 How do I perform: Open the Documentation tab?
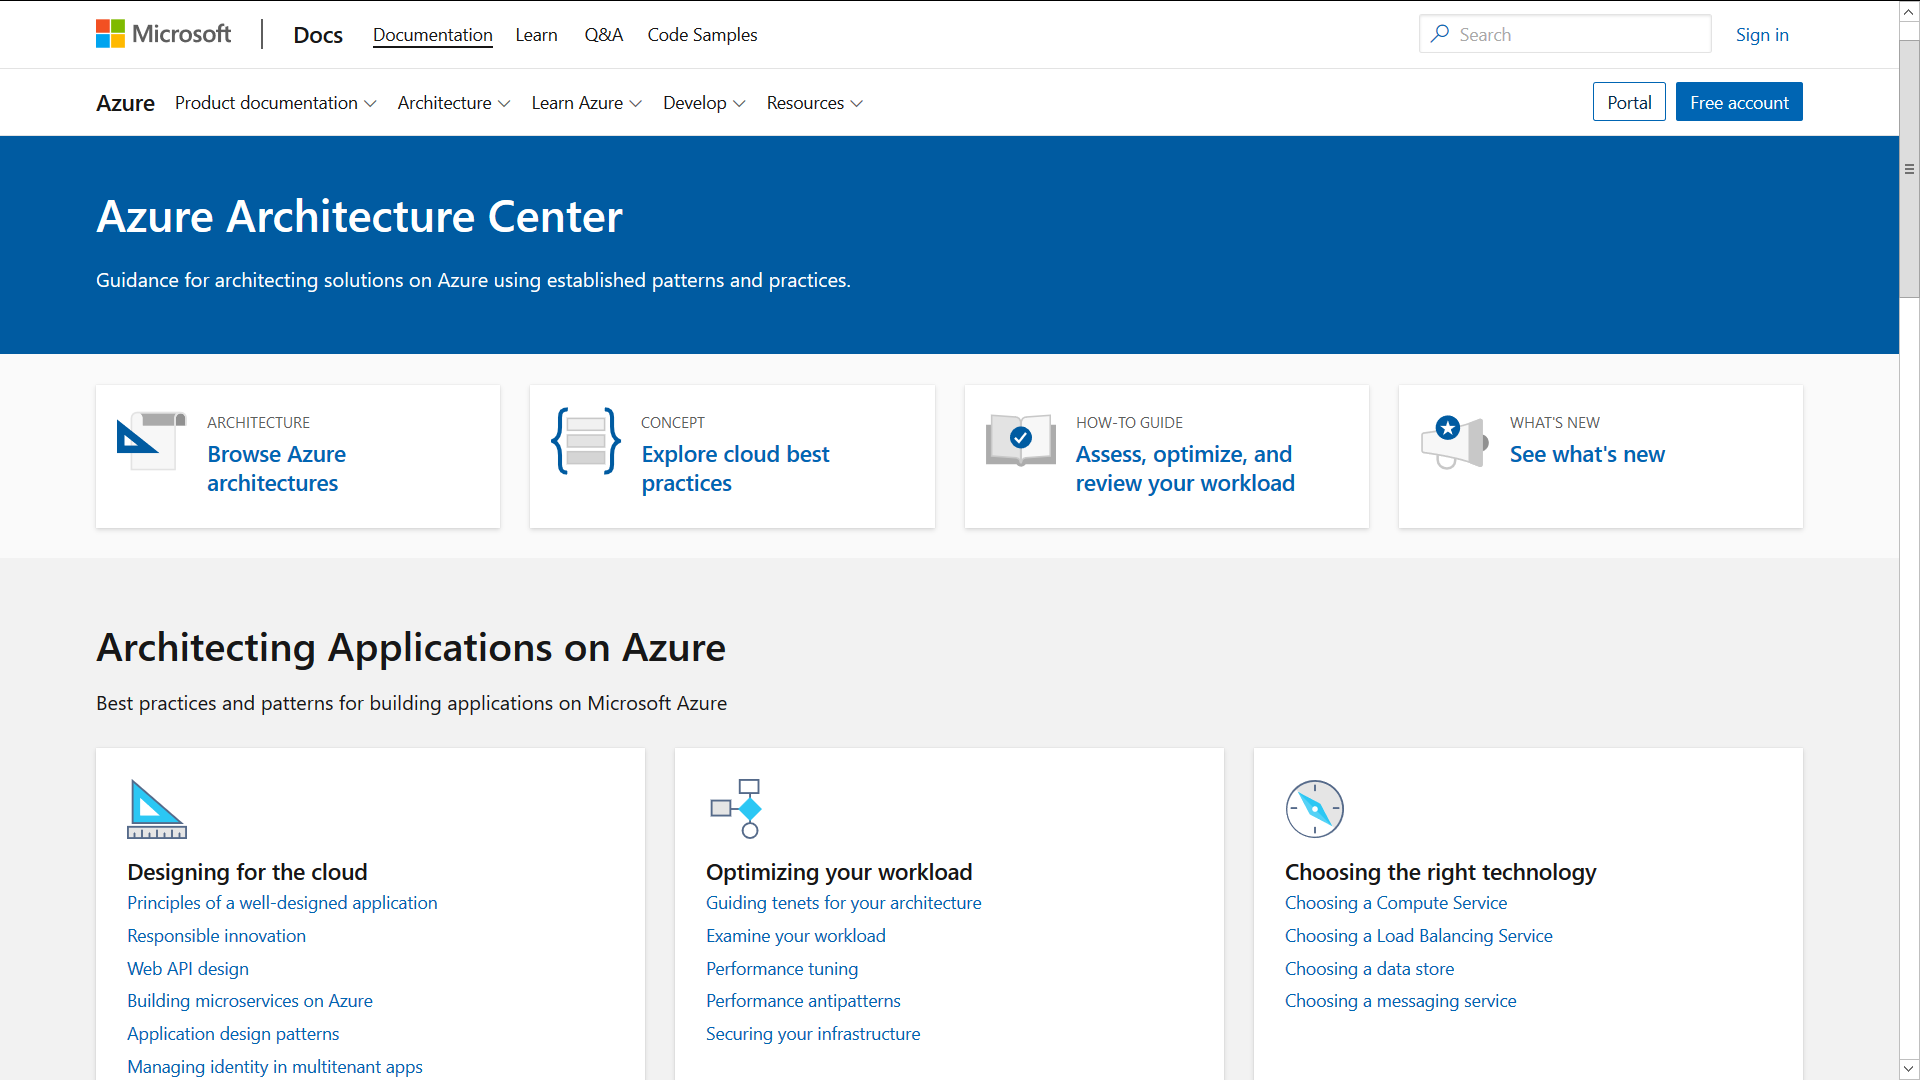(x=433, y=35)
